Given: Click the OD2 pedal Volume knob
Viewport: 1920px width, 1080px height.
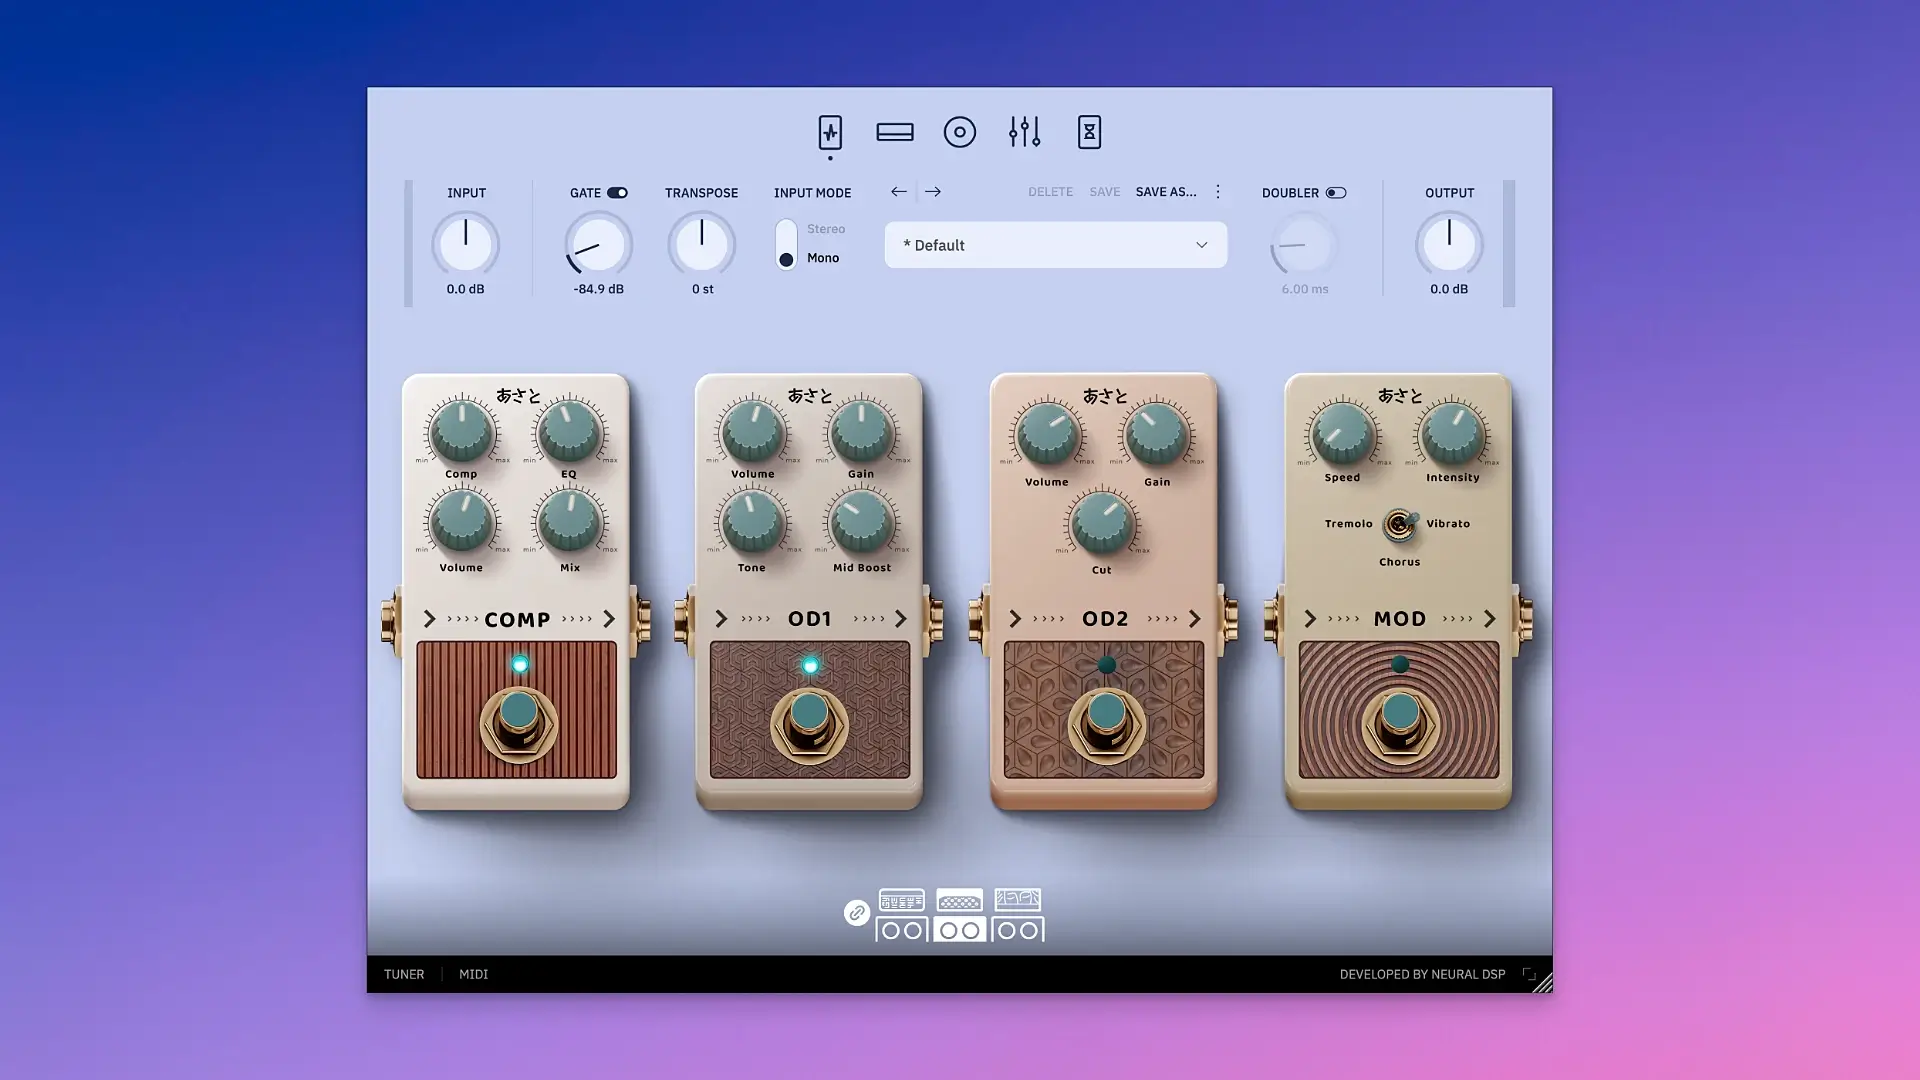Looking at the screenshot, I should click(1047, 435).
